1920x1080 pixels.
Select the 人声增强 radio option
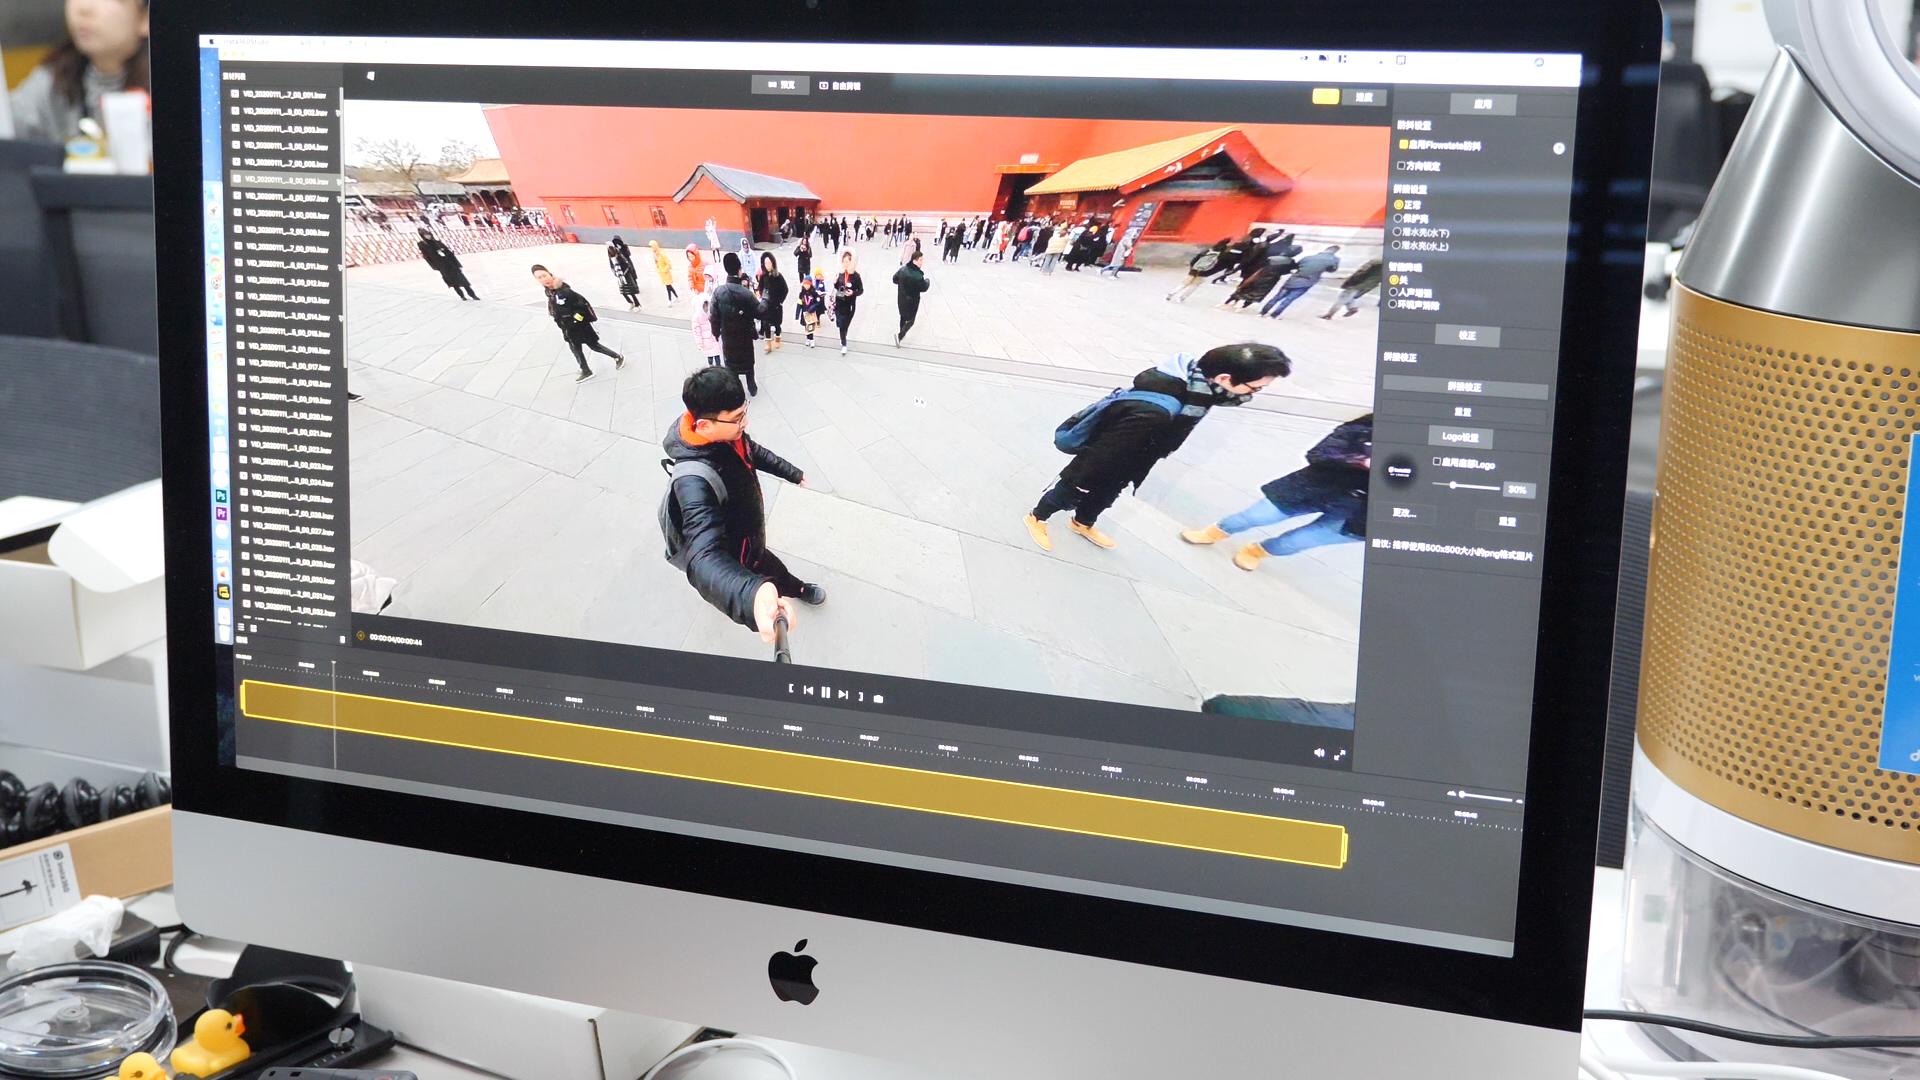click(1393, 292)
